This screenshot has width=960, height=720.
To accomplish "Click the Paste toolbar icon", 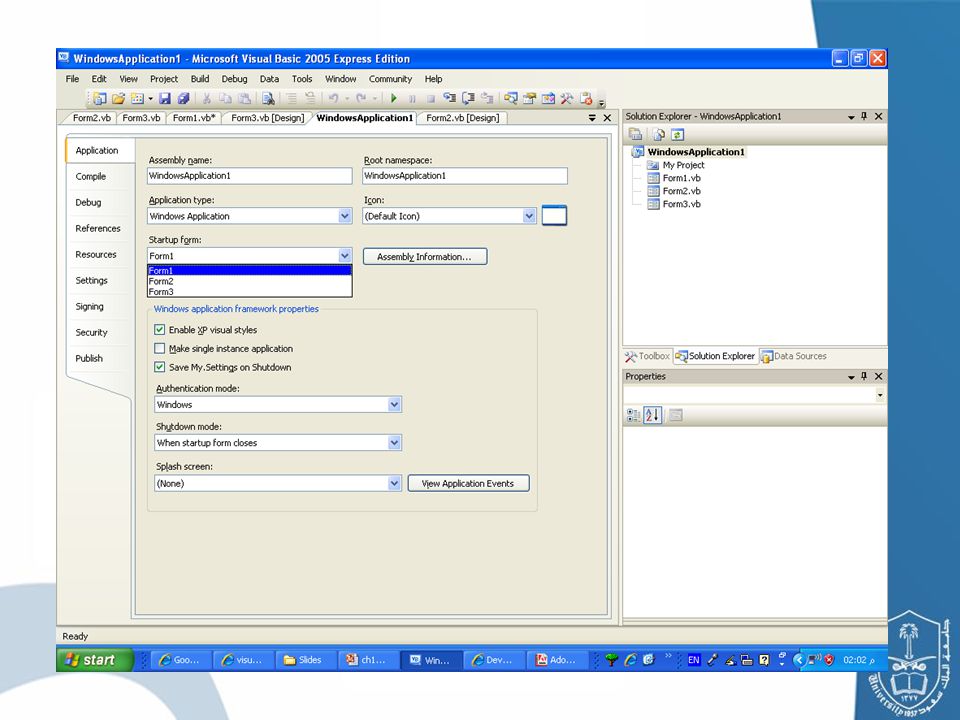I will [x=244, y=98].
